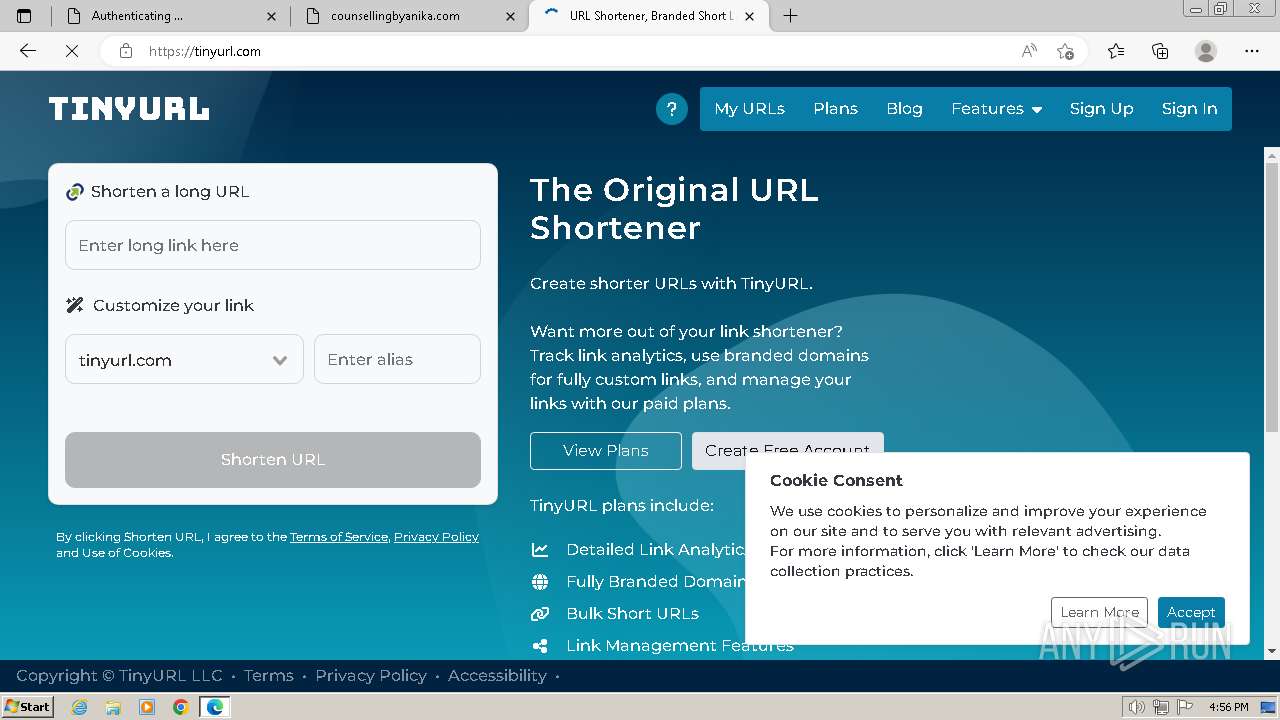Screen dimensions: 1280x720
Task: Click the Enter long link here field
Action: (x=273, y=245)
